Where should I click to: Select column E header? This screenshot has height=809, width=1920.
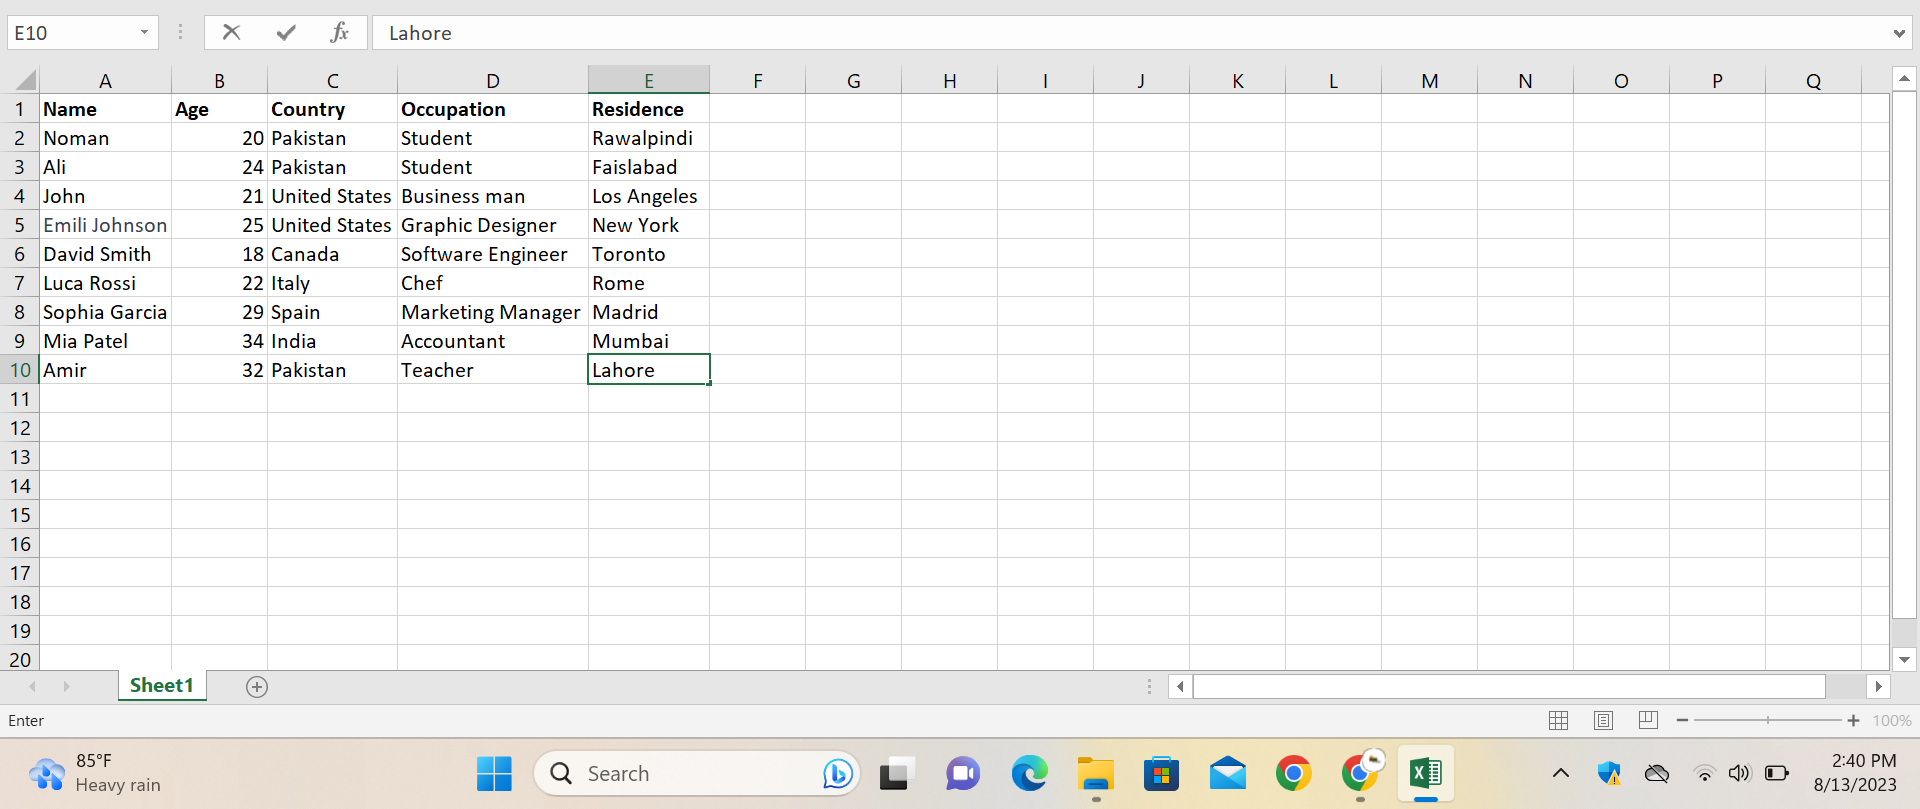648,80
